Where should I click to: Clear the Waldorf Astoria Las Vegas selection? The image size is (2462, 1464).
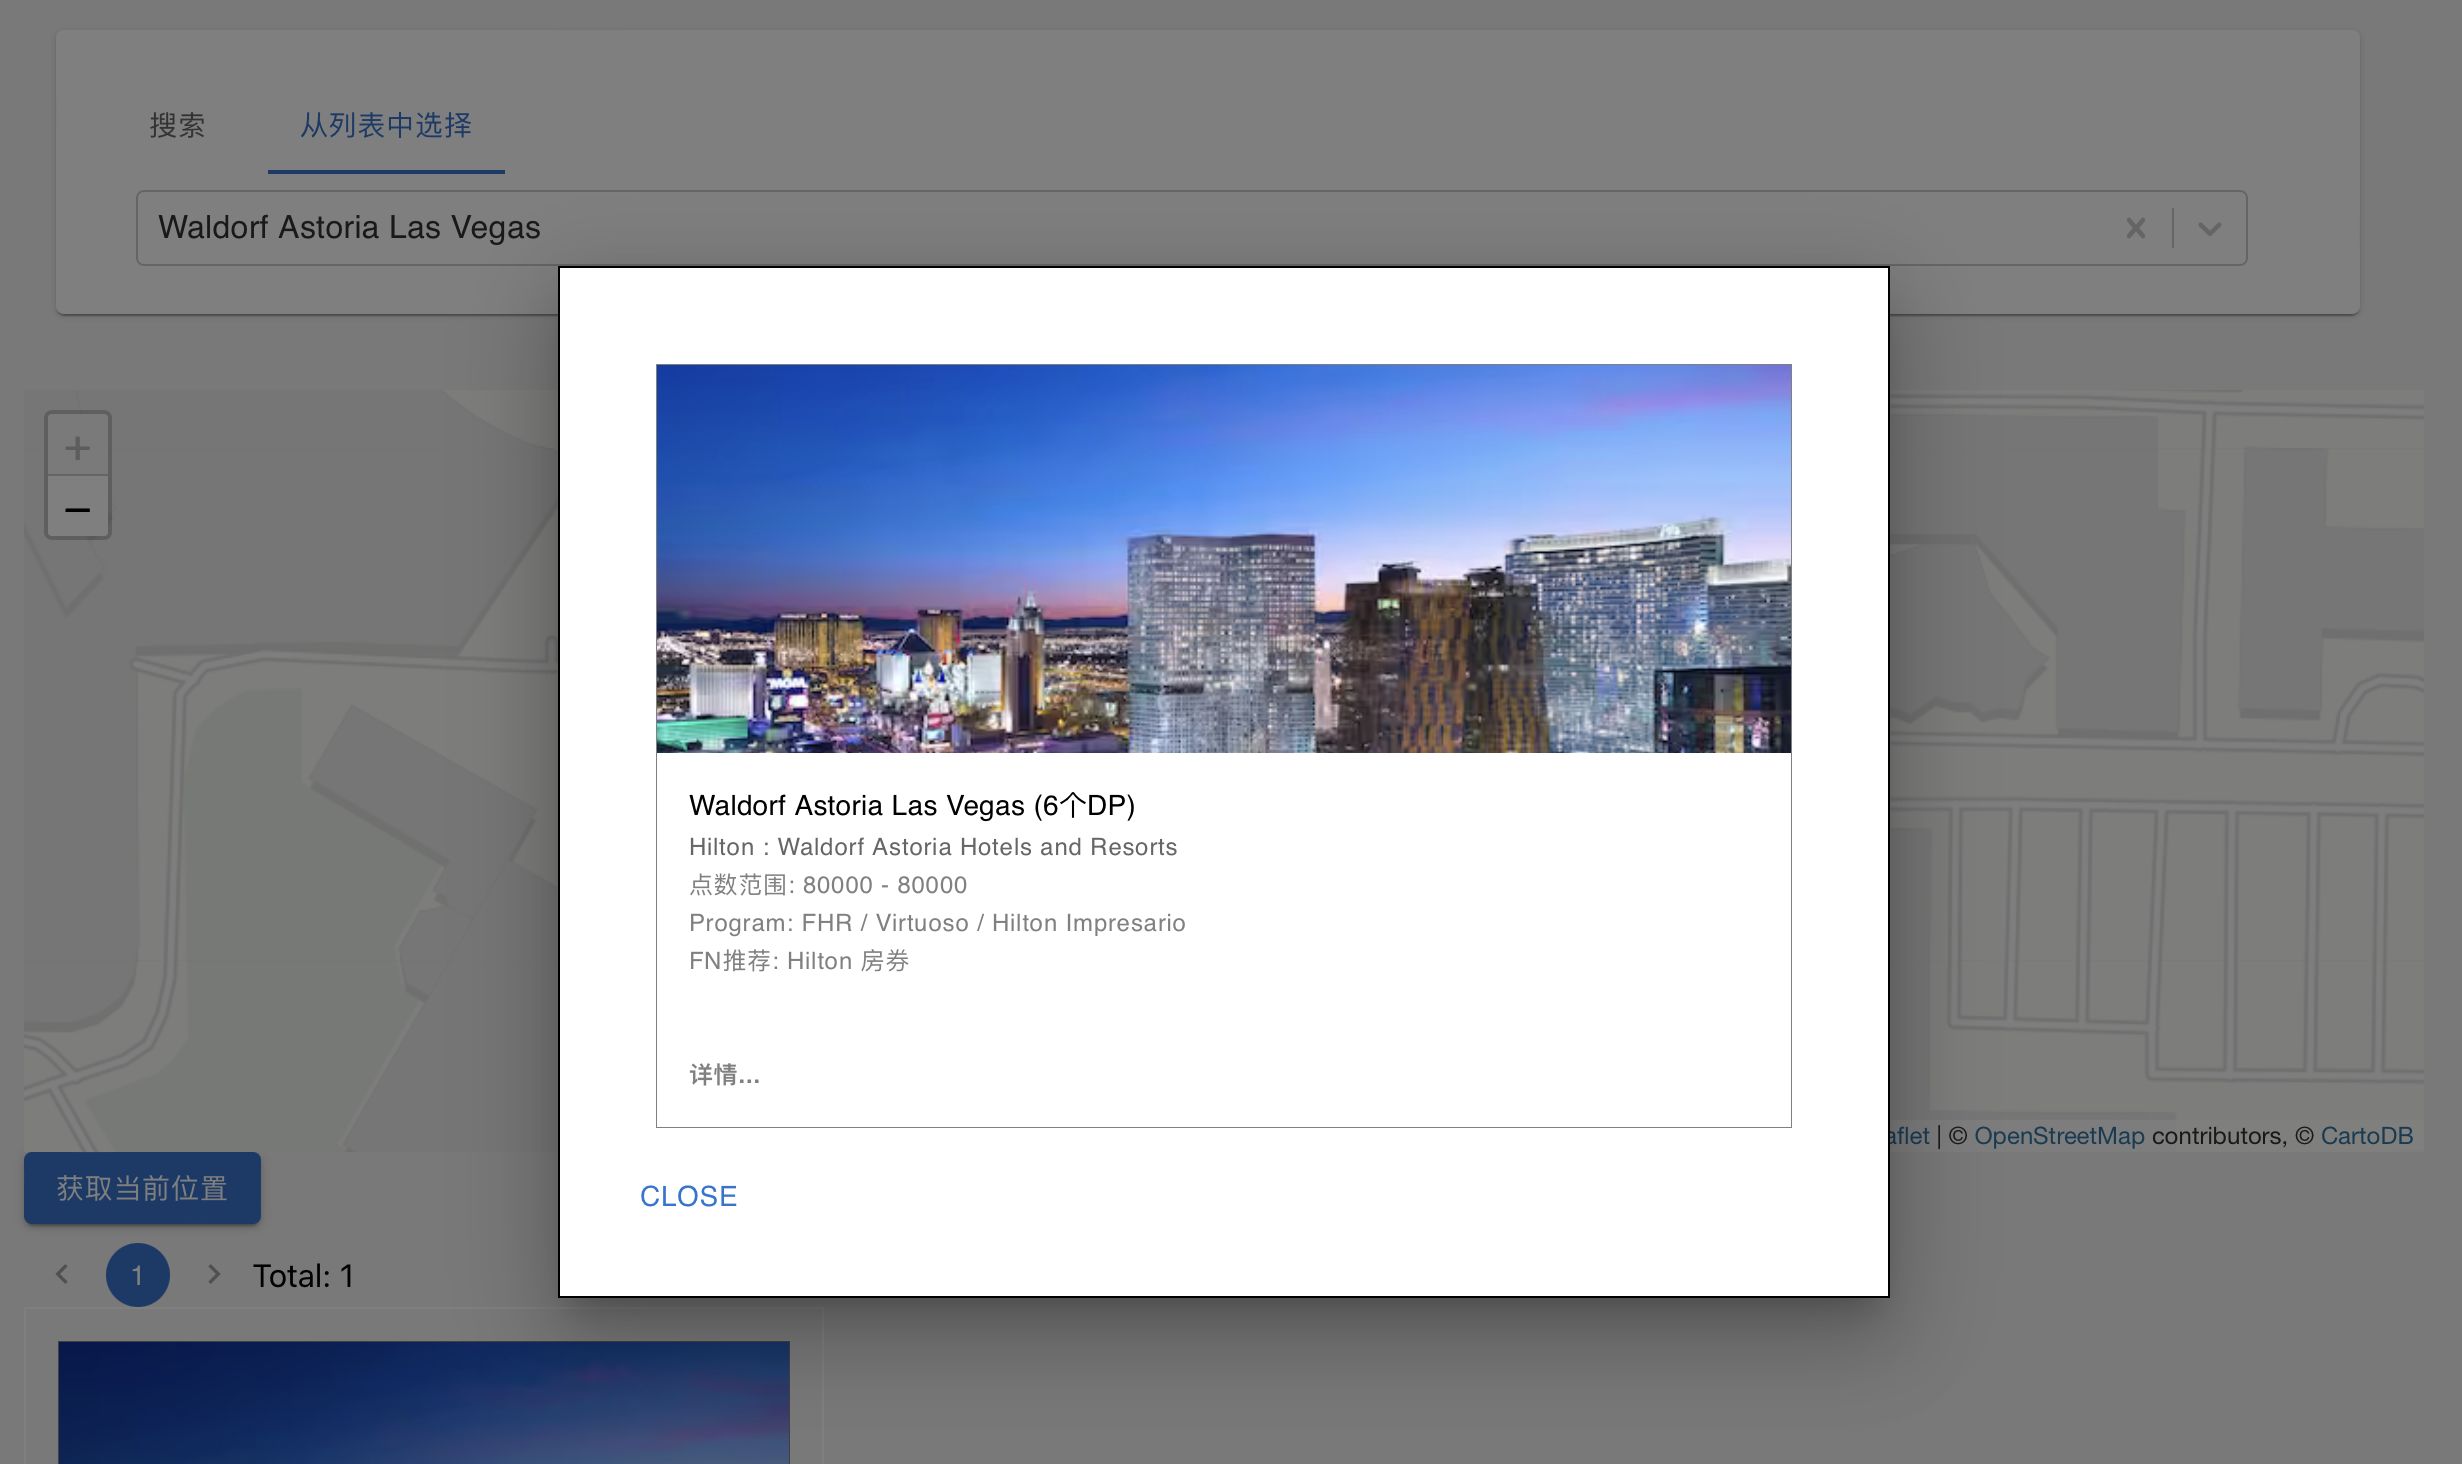point(2135,228)
